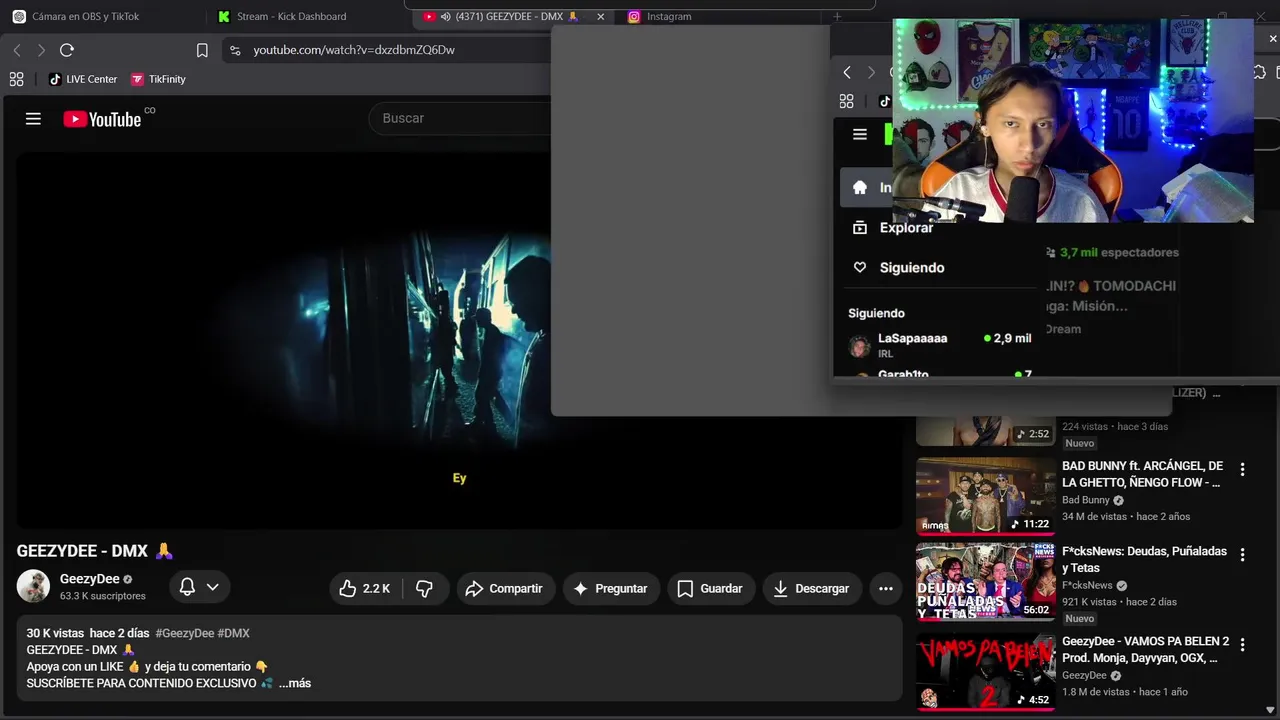Open the browser speed dial grid icon
The image size is (1280, 720).
coord(16,79)
